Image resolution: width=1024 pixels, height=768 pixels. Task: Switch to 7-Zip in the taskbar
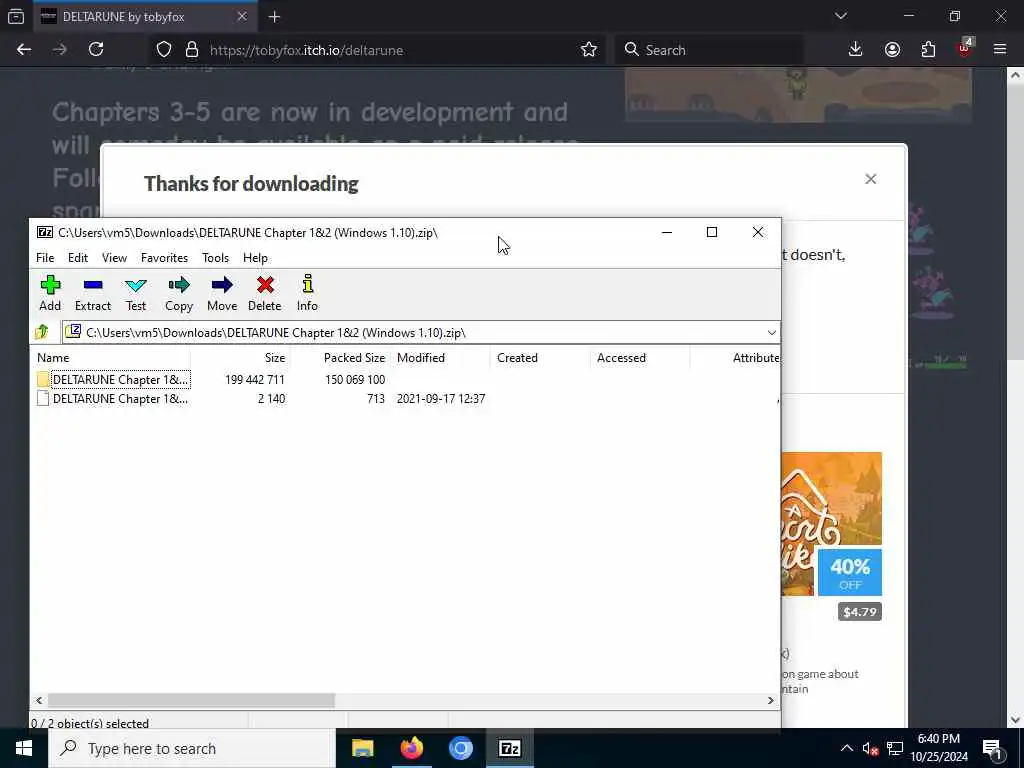[509, 748]
